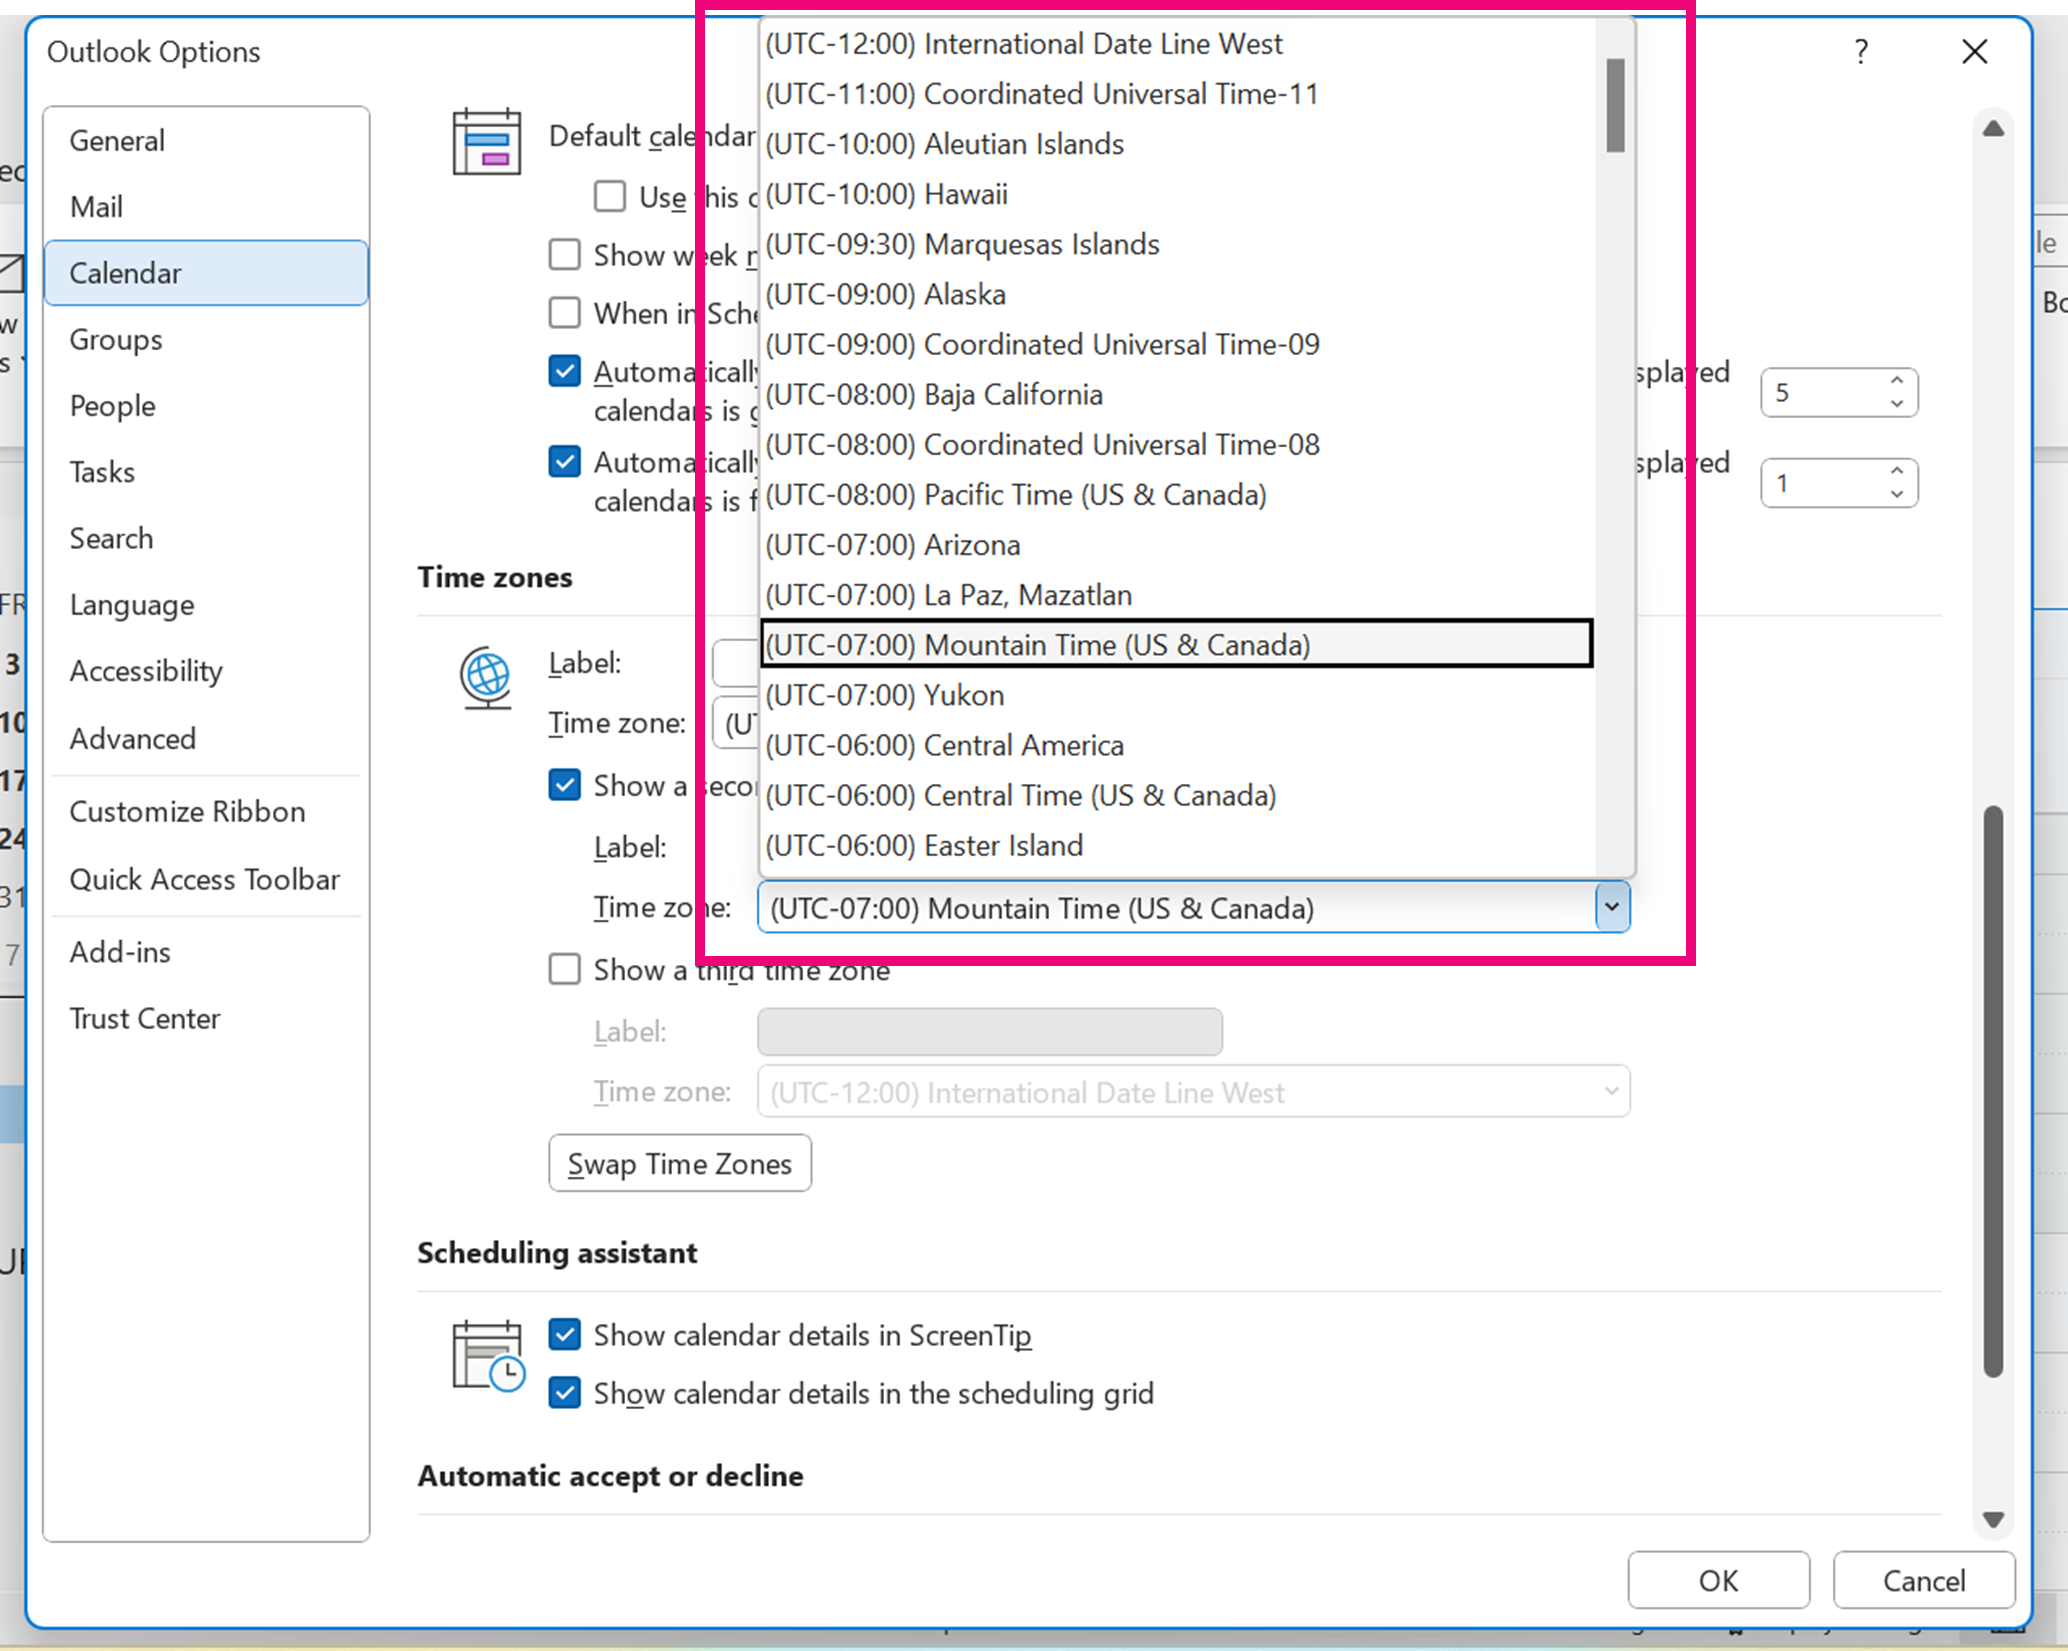Click scroll down arrow of options pane
Screen dimensions: 2068x1651
pos(1993,1519)
